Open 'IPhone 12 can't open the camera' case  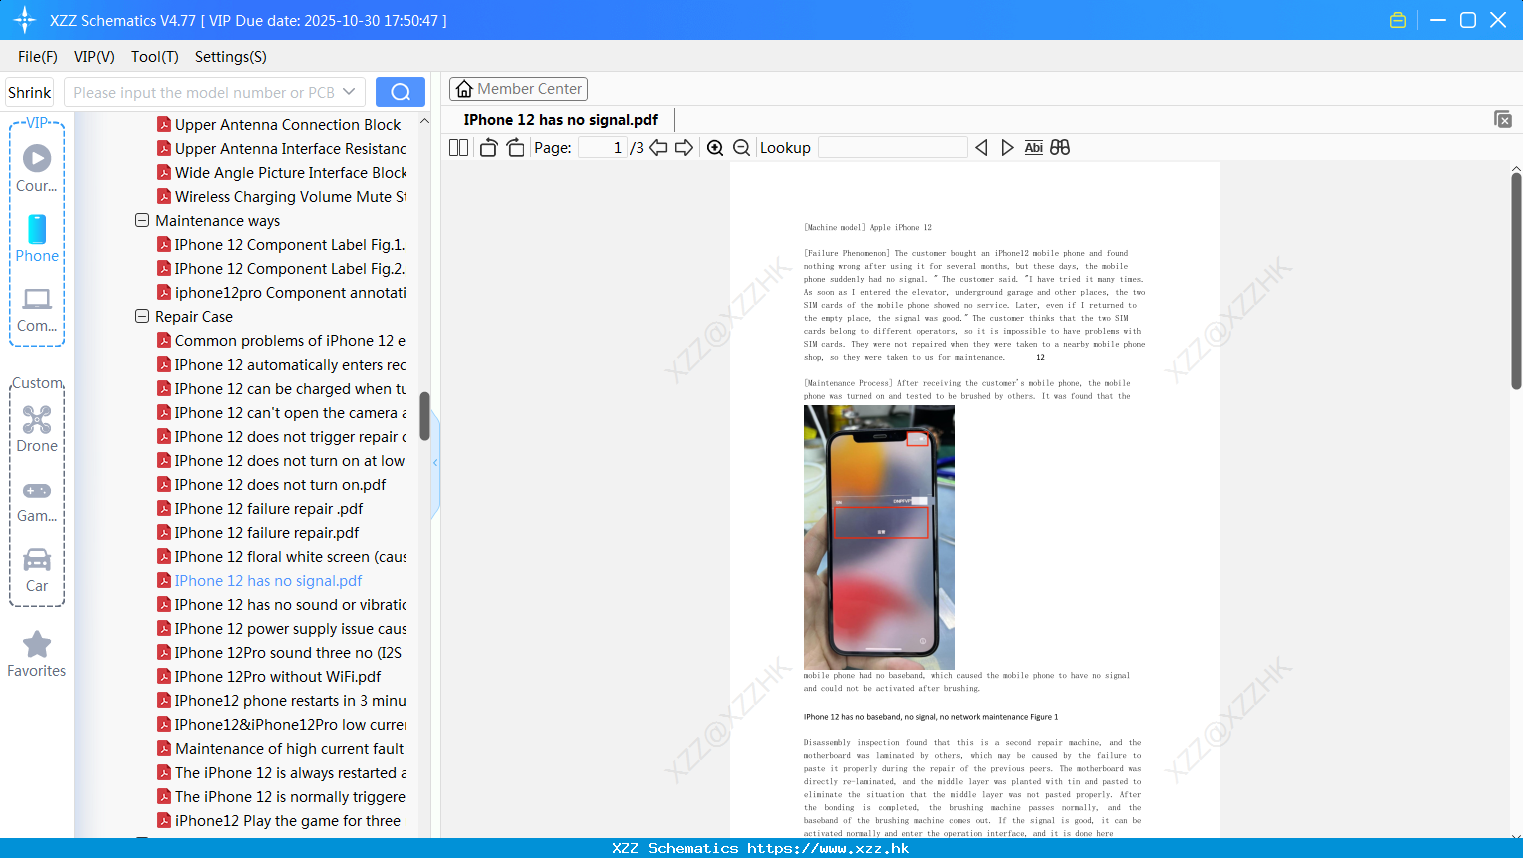(282, 412)
